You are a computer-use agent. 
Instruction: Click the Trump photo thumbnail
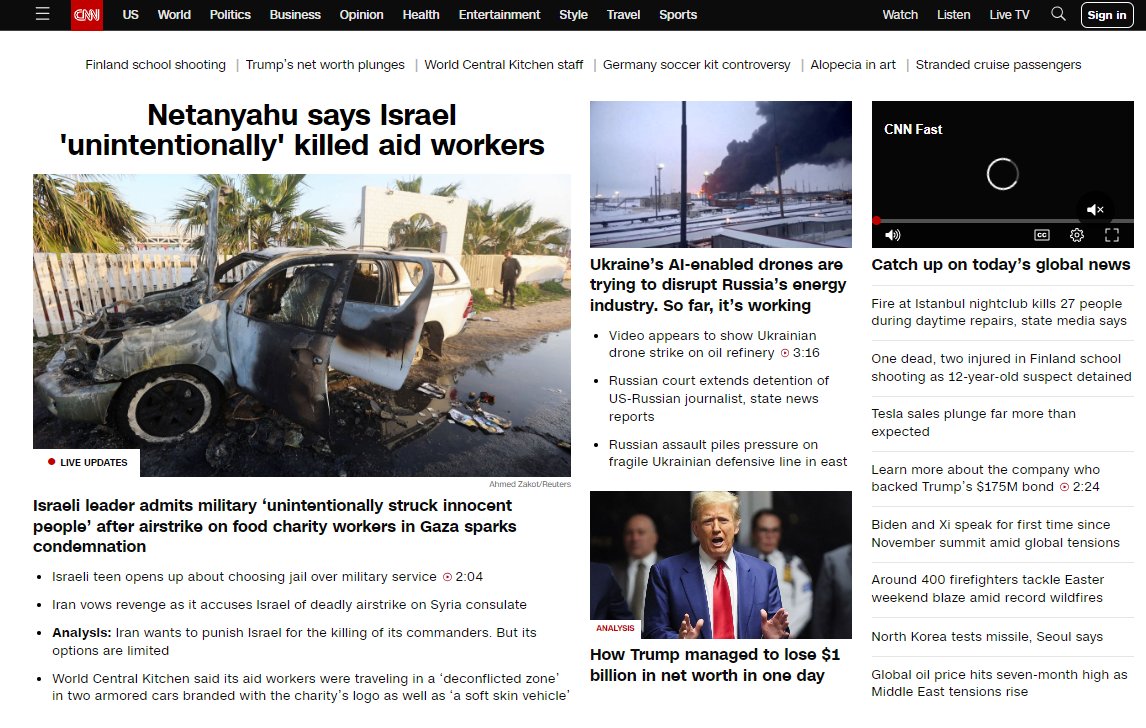pos(721,564)
